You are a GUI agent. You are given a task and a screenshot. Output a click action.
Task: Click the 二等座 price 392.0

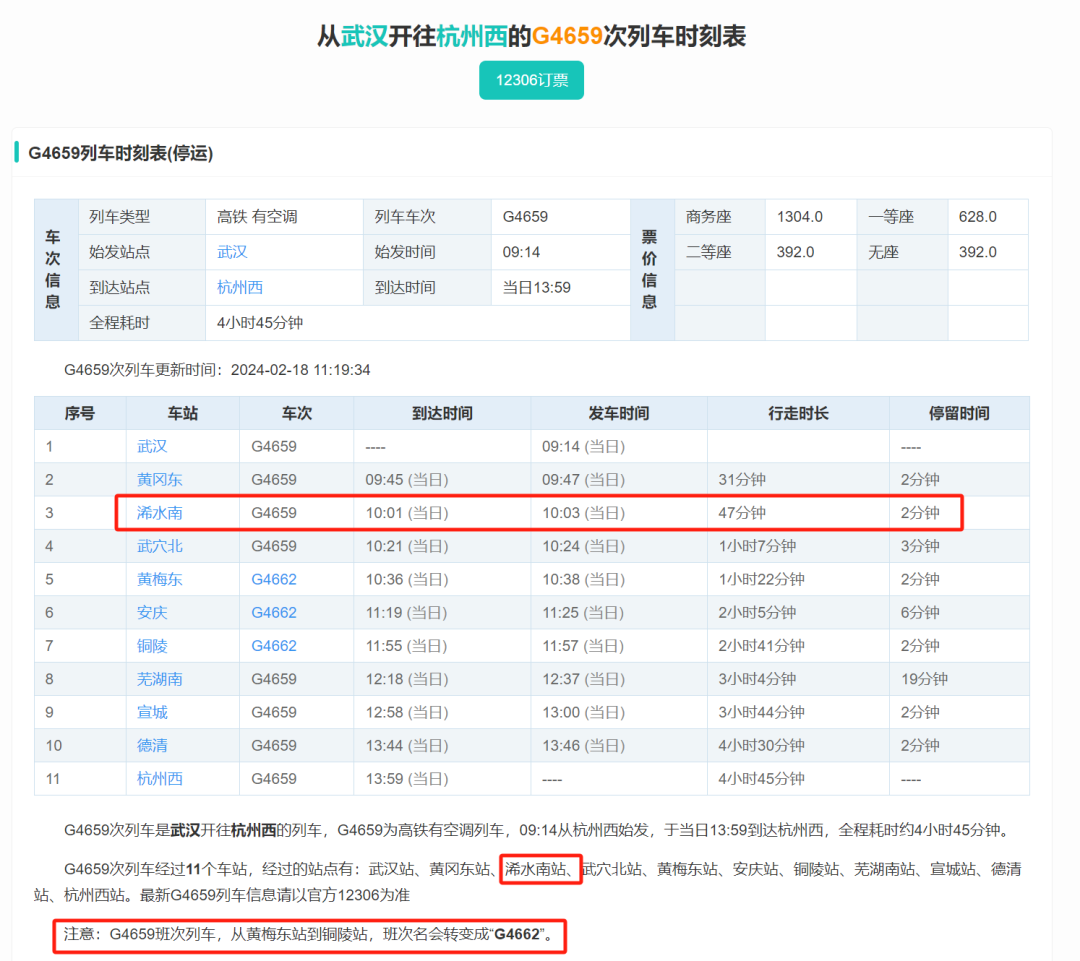pyautogui.click(x=795, y=252)
